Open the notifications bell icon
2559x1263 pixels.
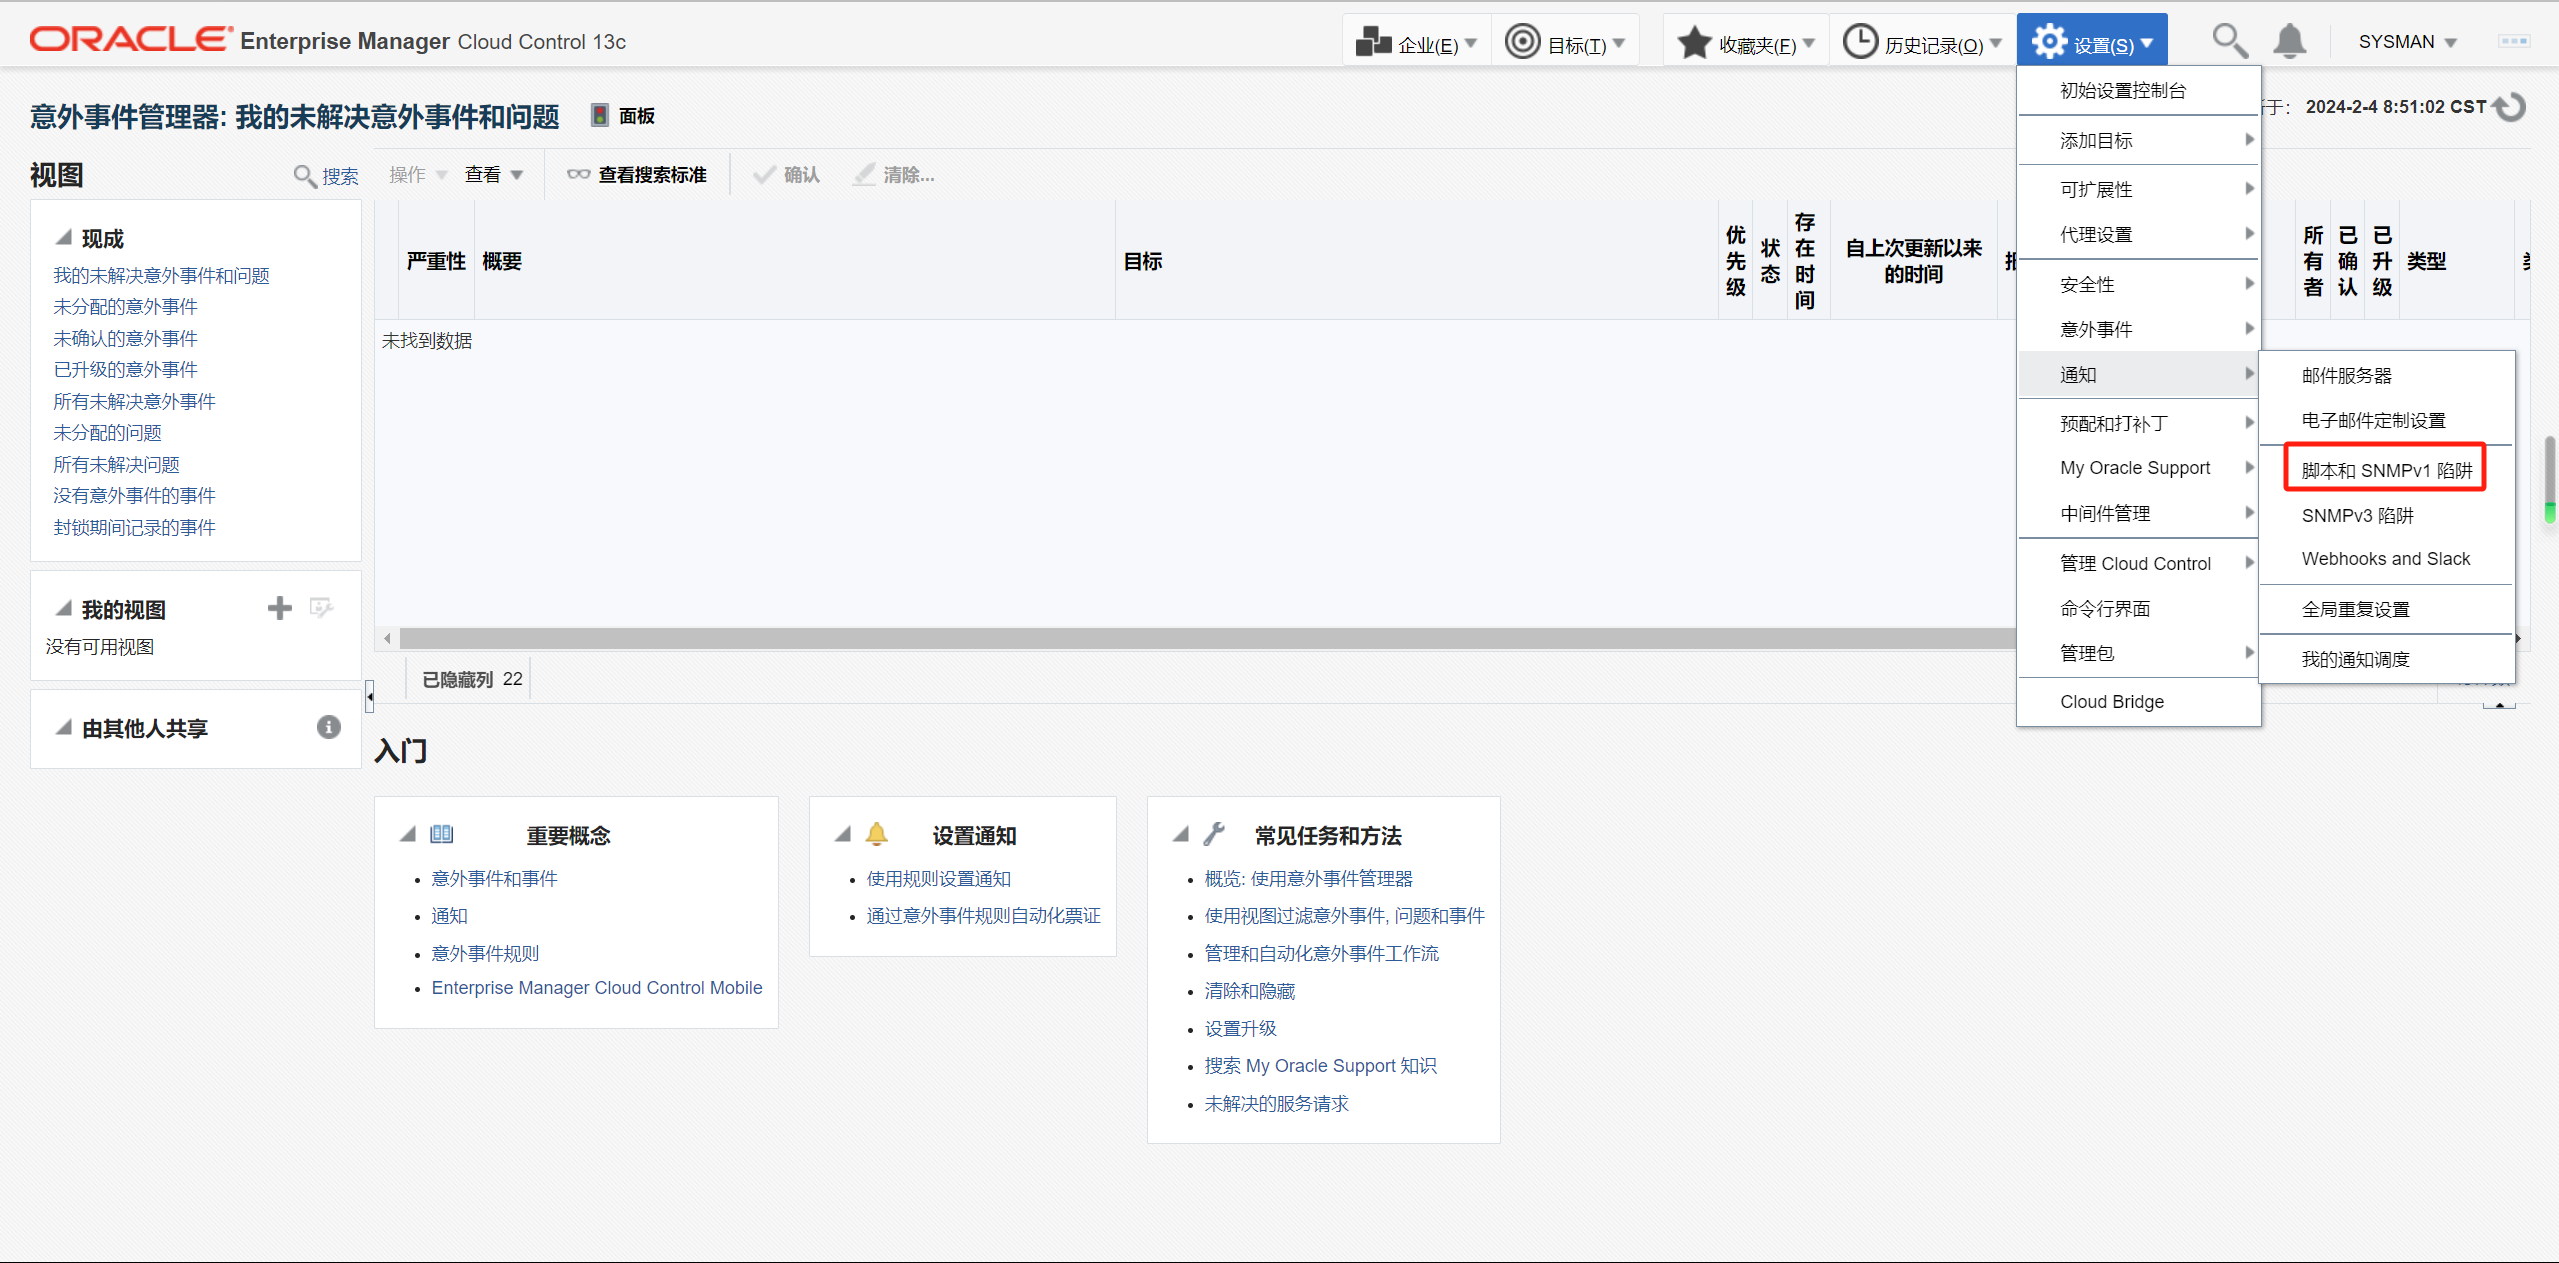coord(2289,41)
